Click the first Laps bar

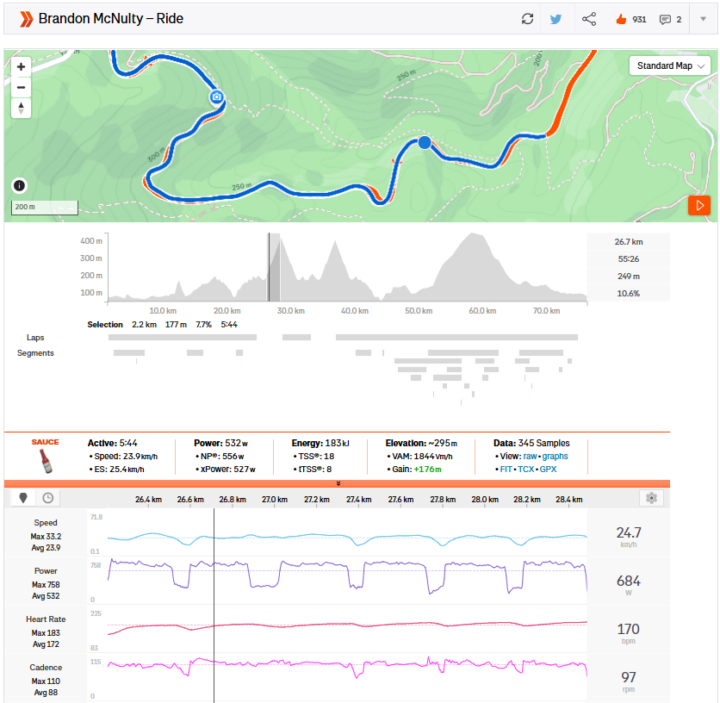click(184, 338)
